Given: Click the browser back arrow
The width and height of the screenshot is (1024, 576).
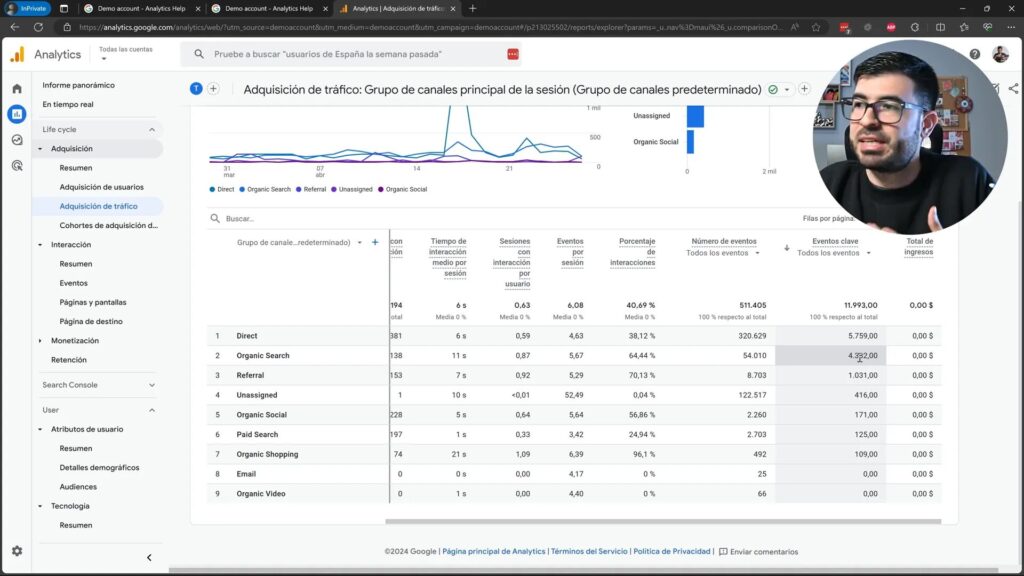Looking at the screenshot, I should [14, 27].
